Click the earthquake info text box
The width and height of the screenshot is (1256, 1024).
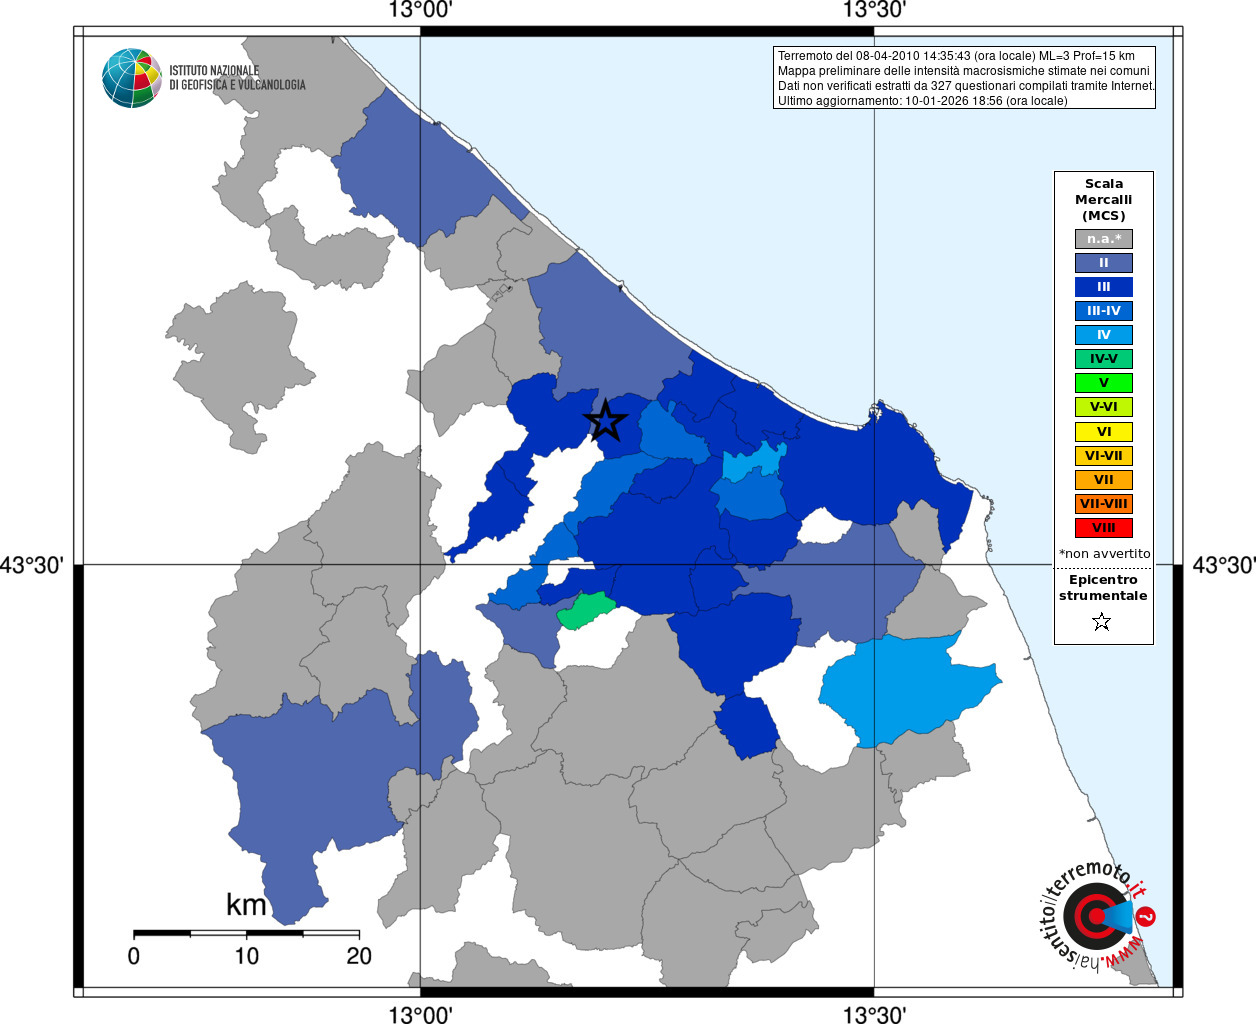point(965,78)
